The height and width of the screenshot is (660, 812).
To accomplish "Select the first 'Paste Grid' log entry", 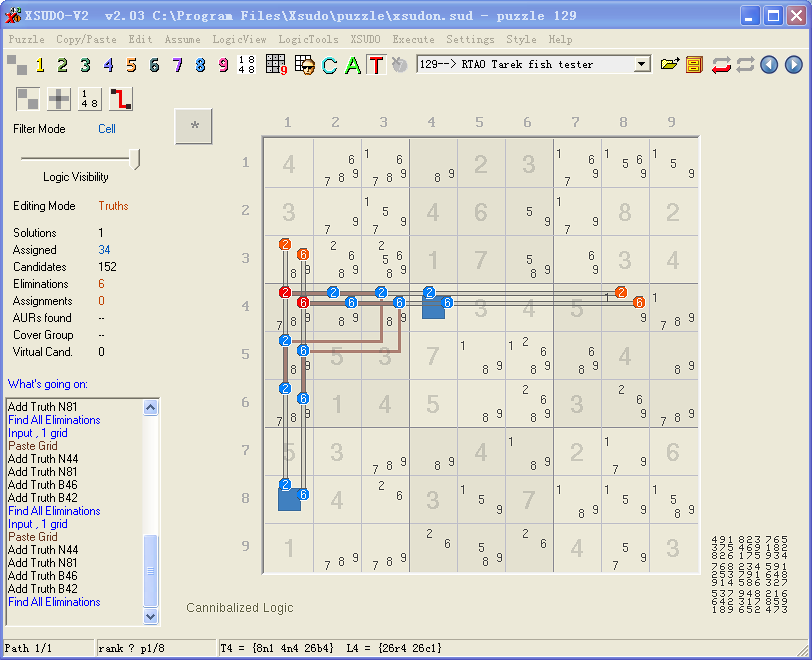I will (x=33, y=446).
